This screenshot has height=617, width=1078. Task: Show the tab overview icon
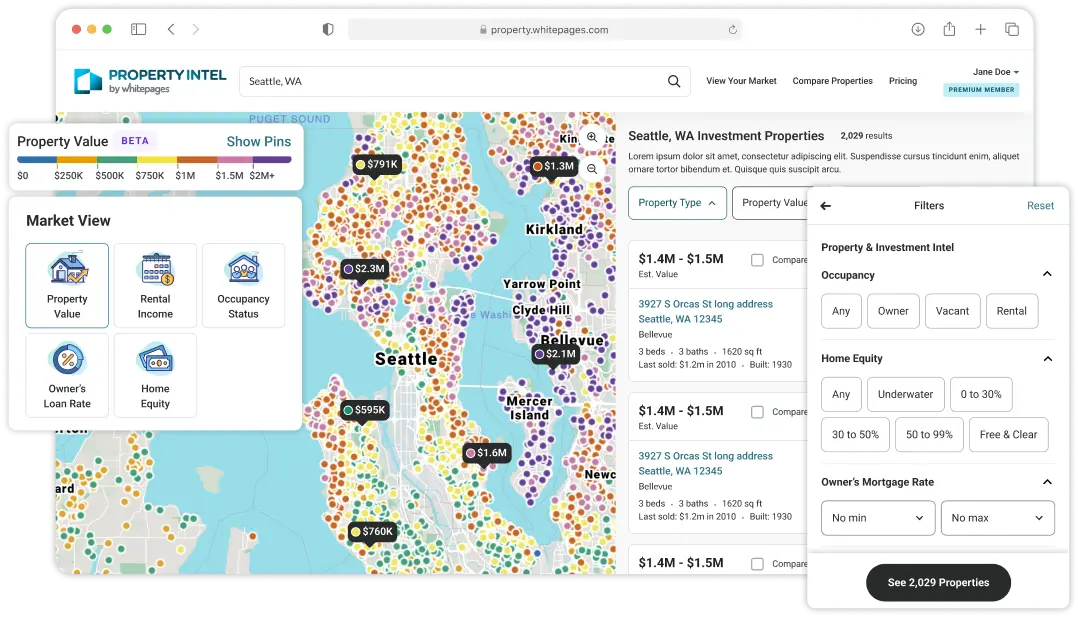(1012, 29)
